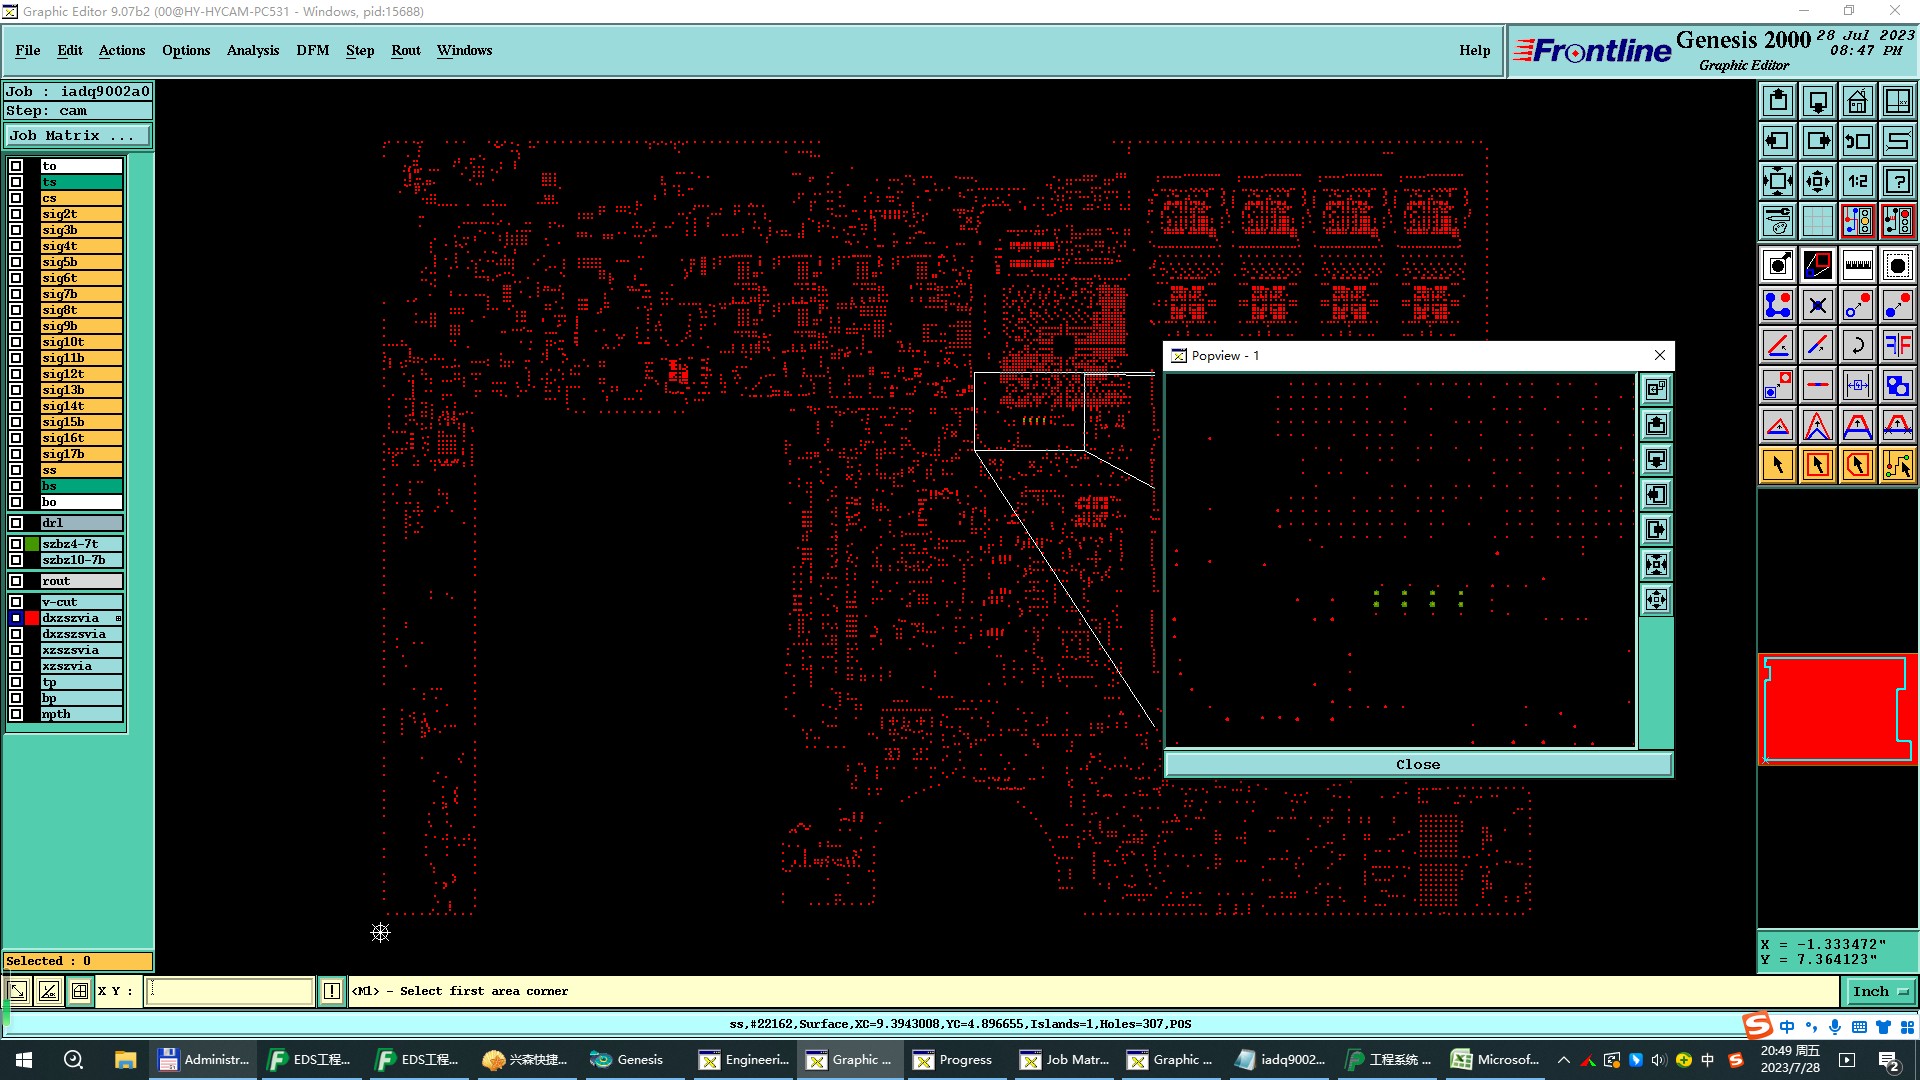Viewport: 1920px width, 1080px height.
Task: Toggle checkbox for layer 'dxzszvia'
Action: [16, 618]
